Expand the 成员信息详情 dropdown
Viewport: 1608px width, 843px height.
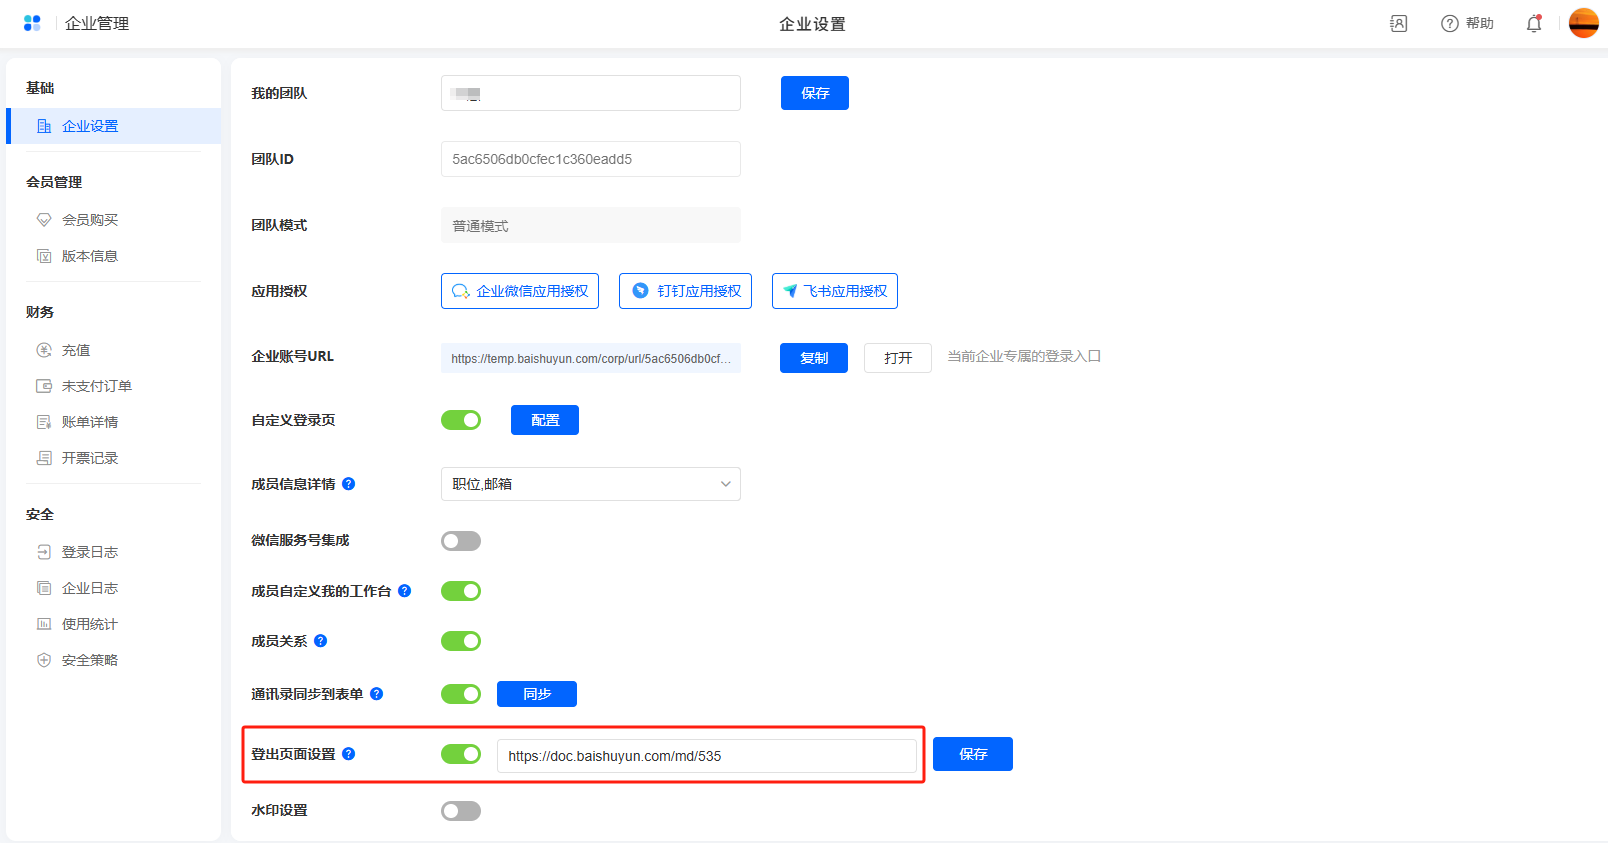click(x=590, y=484)
